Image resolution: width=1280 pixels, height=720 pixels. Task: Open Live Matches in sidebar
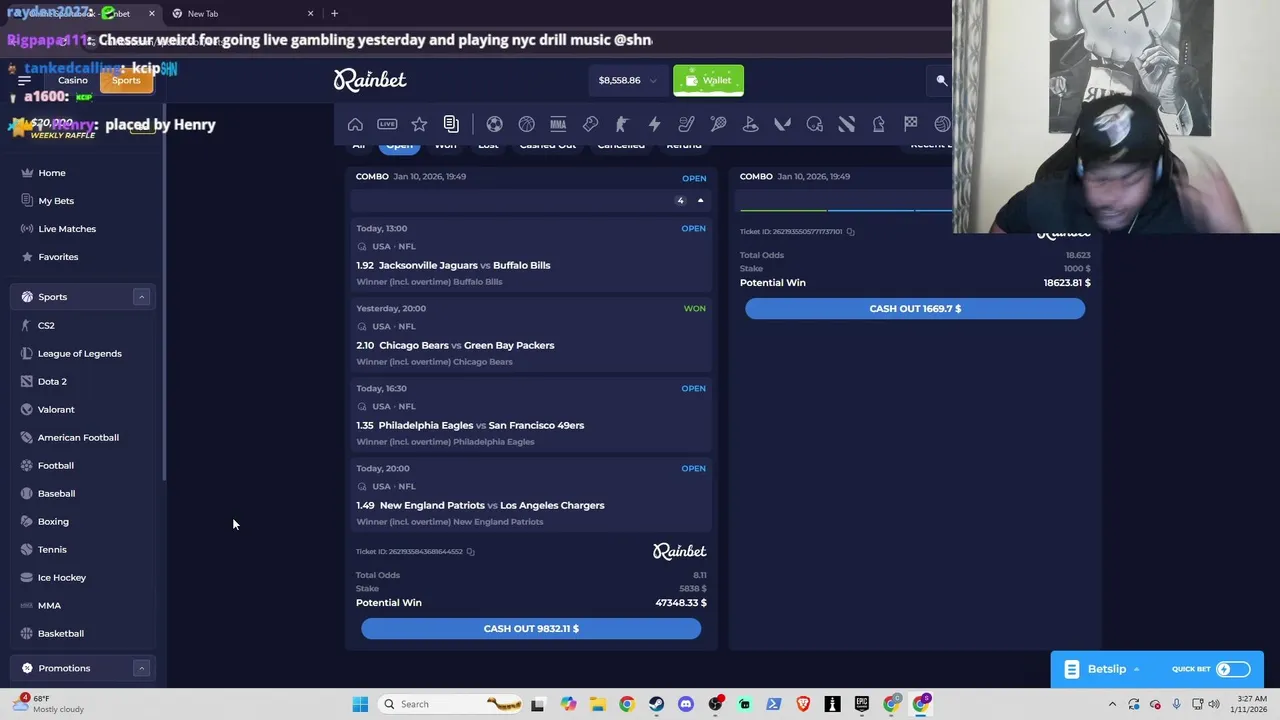(x=67, y=229)
